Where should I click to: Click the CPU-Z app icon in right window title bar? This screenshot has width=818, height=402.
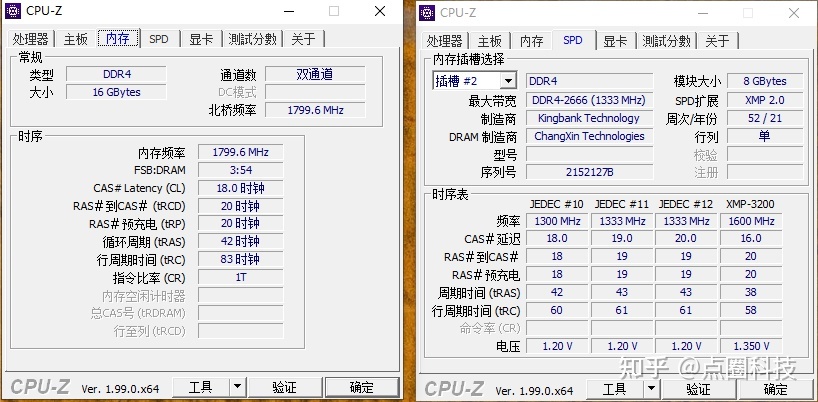(427, 13)
